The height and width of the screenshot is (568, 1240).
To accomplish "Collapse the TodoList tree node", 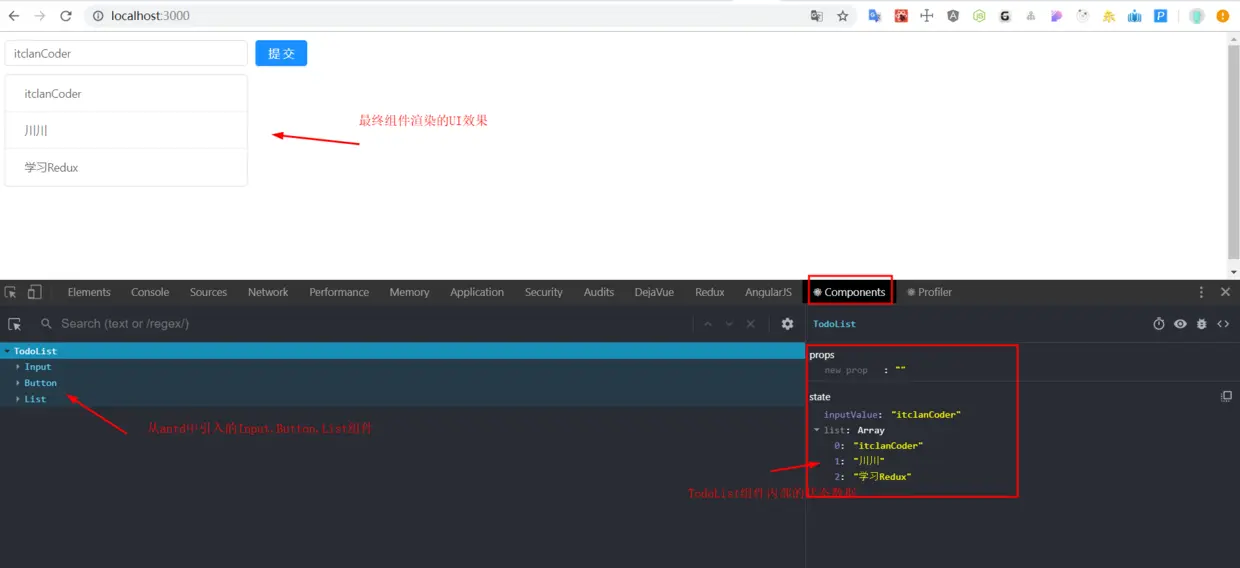I will [x=8, y=351].
